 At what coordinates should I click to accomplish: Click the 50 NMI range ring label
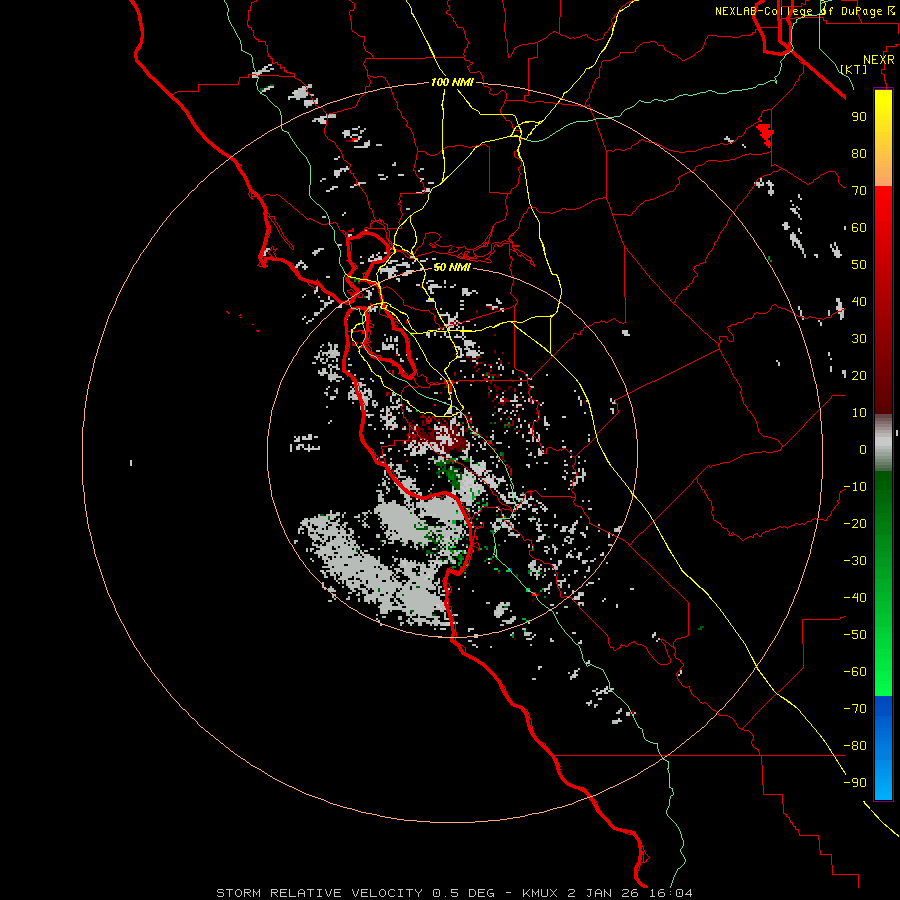452,267
